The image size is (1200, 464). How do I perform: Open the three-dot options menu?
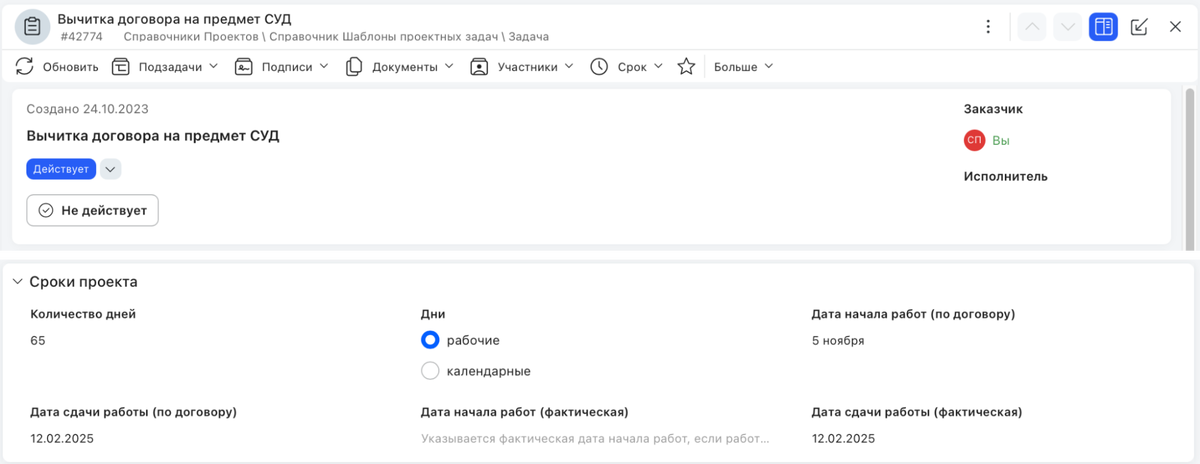pos(988,27)
